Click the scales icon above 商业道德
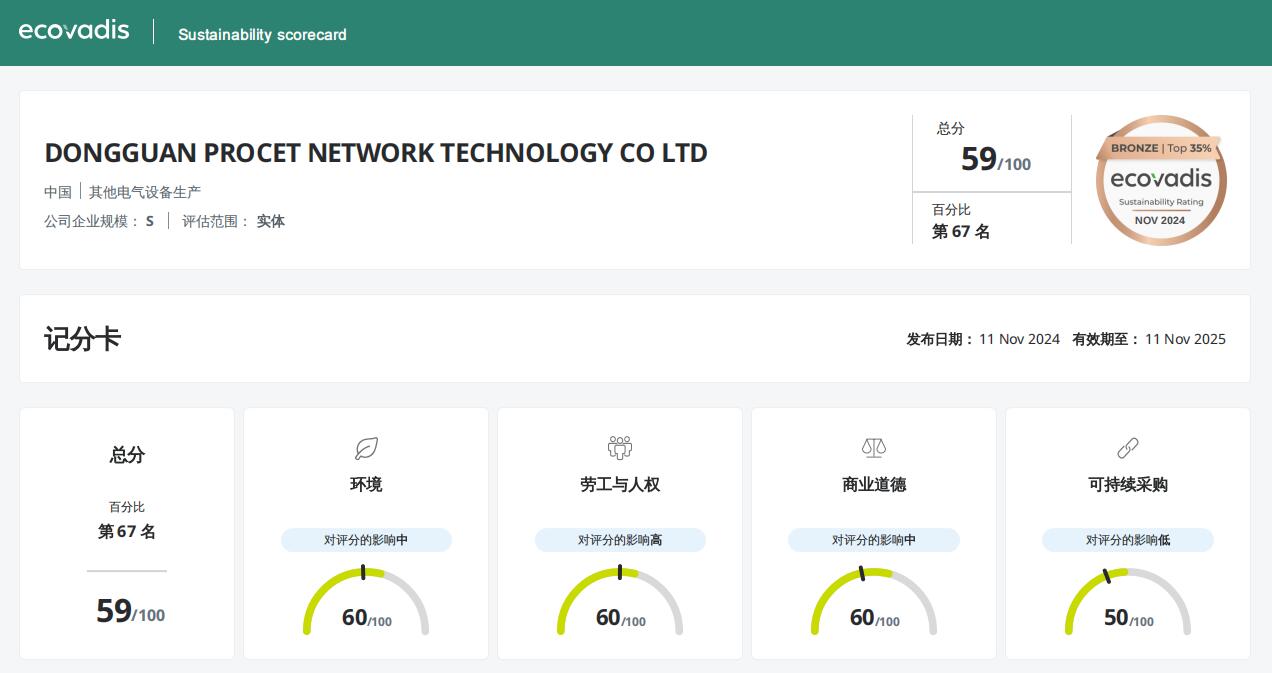The image size is (1272, 673). tap(874, 448)
